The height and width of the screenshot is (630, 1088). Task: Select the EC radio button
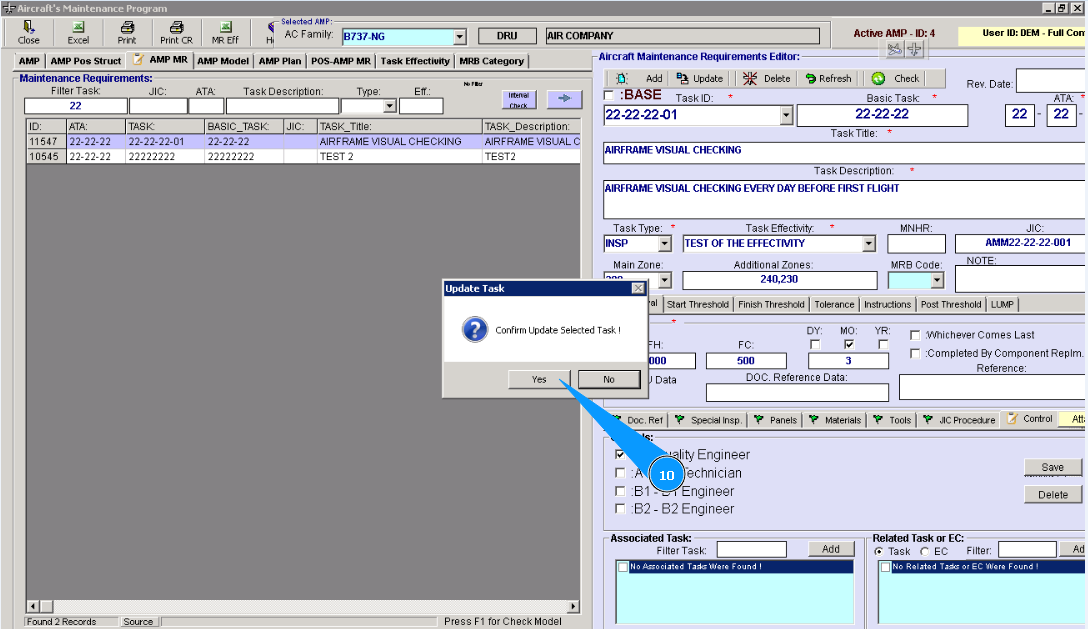pos(924,552)
